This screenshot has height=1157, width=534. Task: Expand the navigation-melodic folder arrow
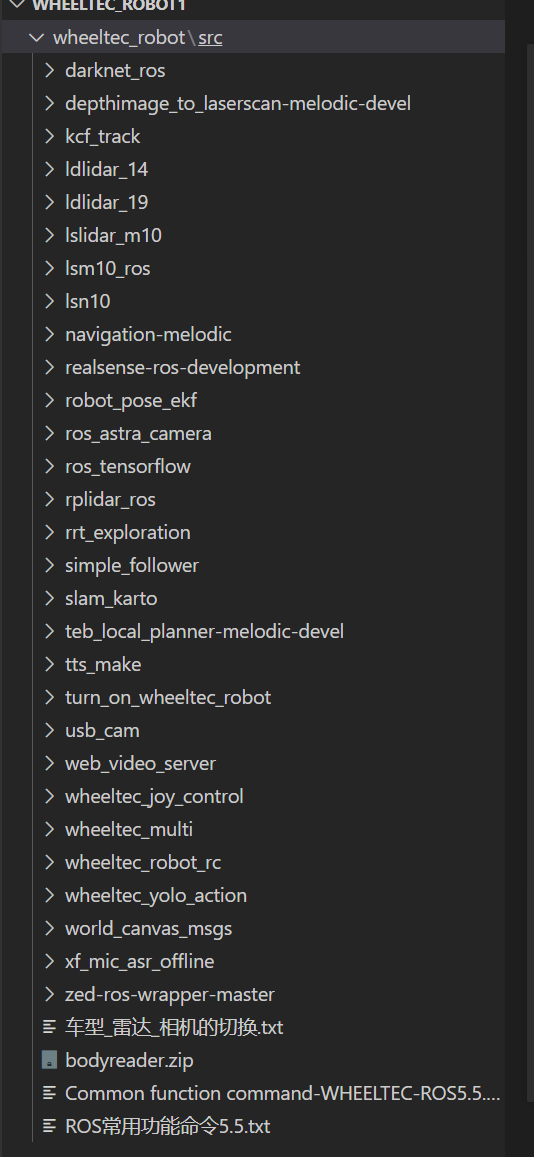(x=49, y=334)
